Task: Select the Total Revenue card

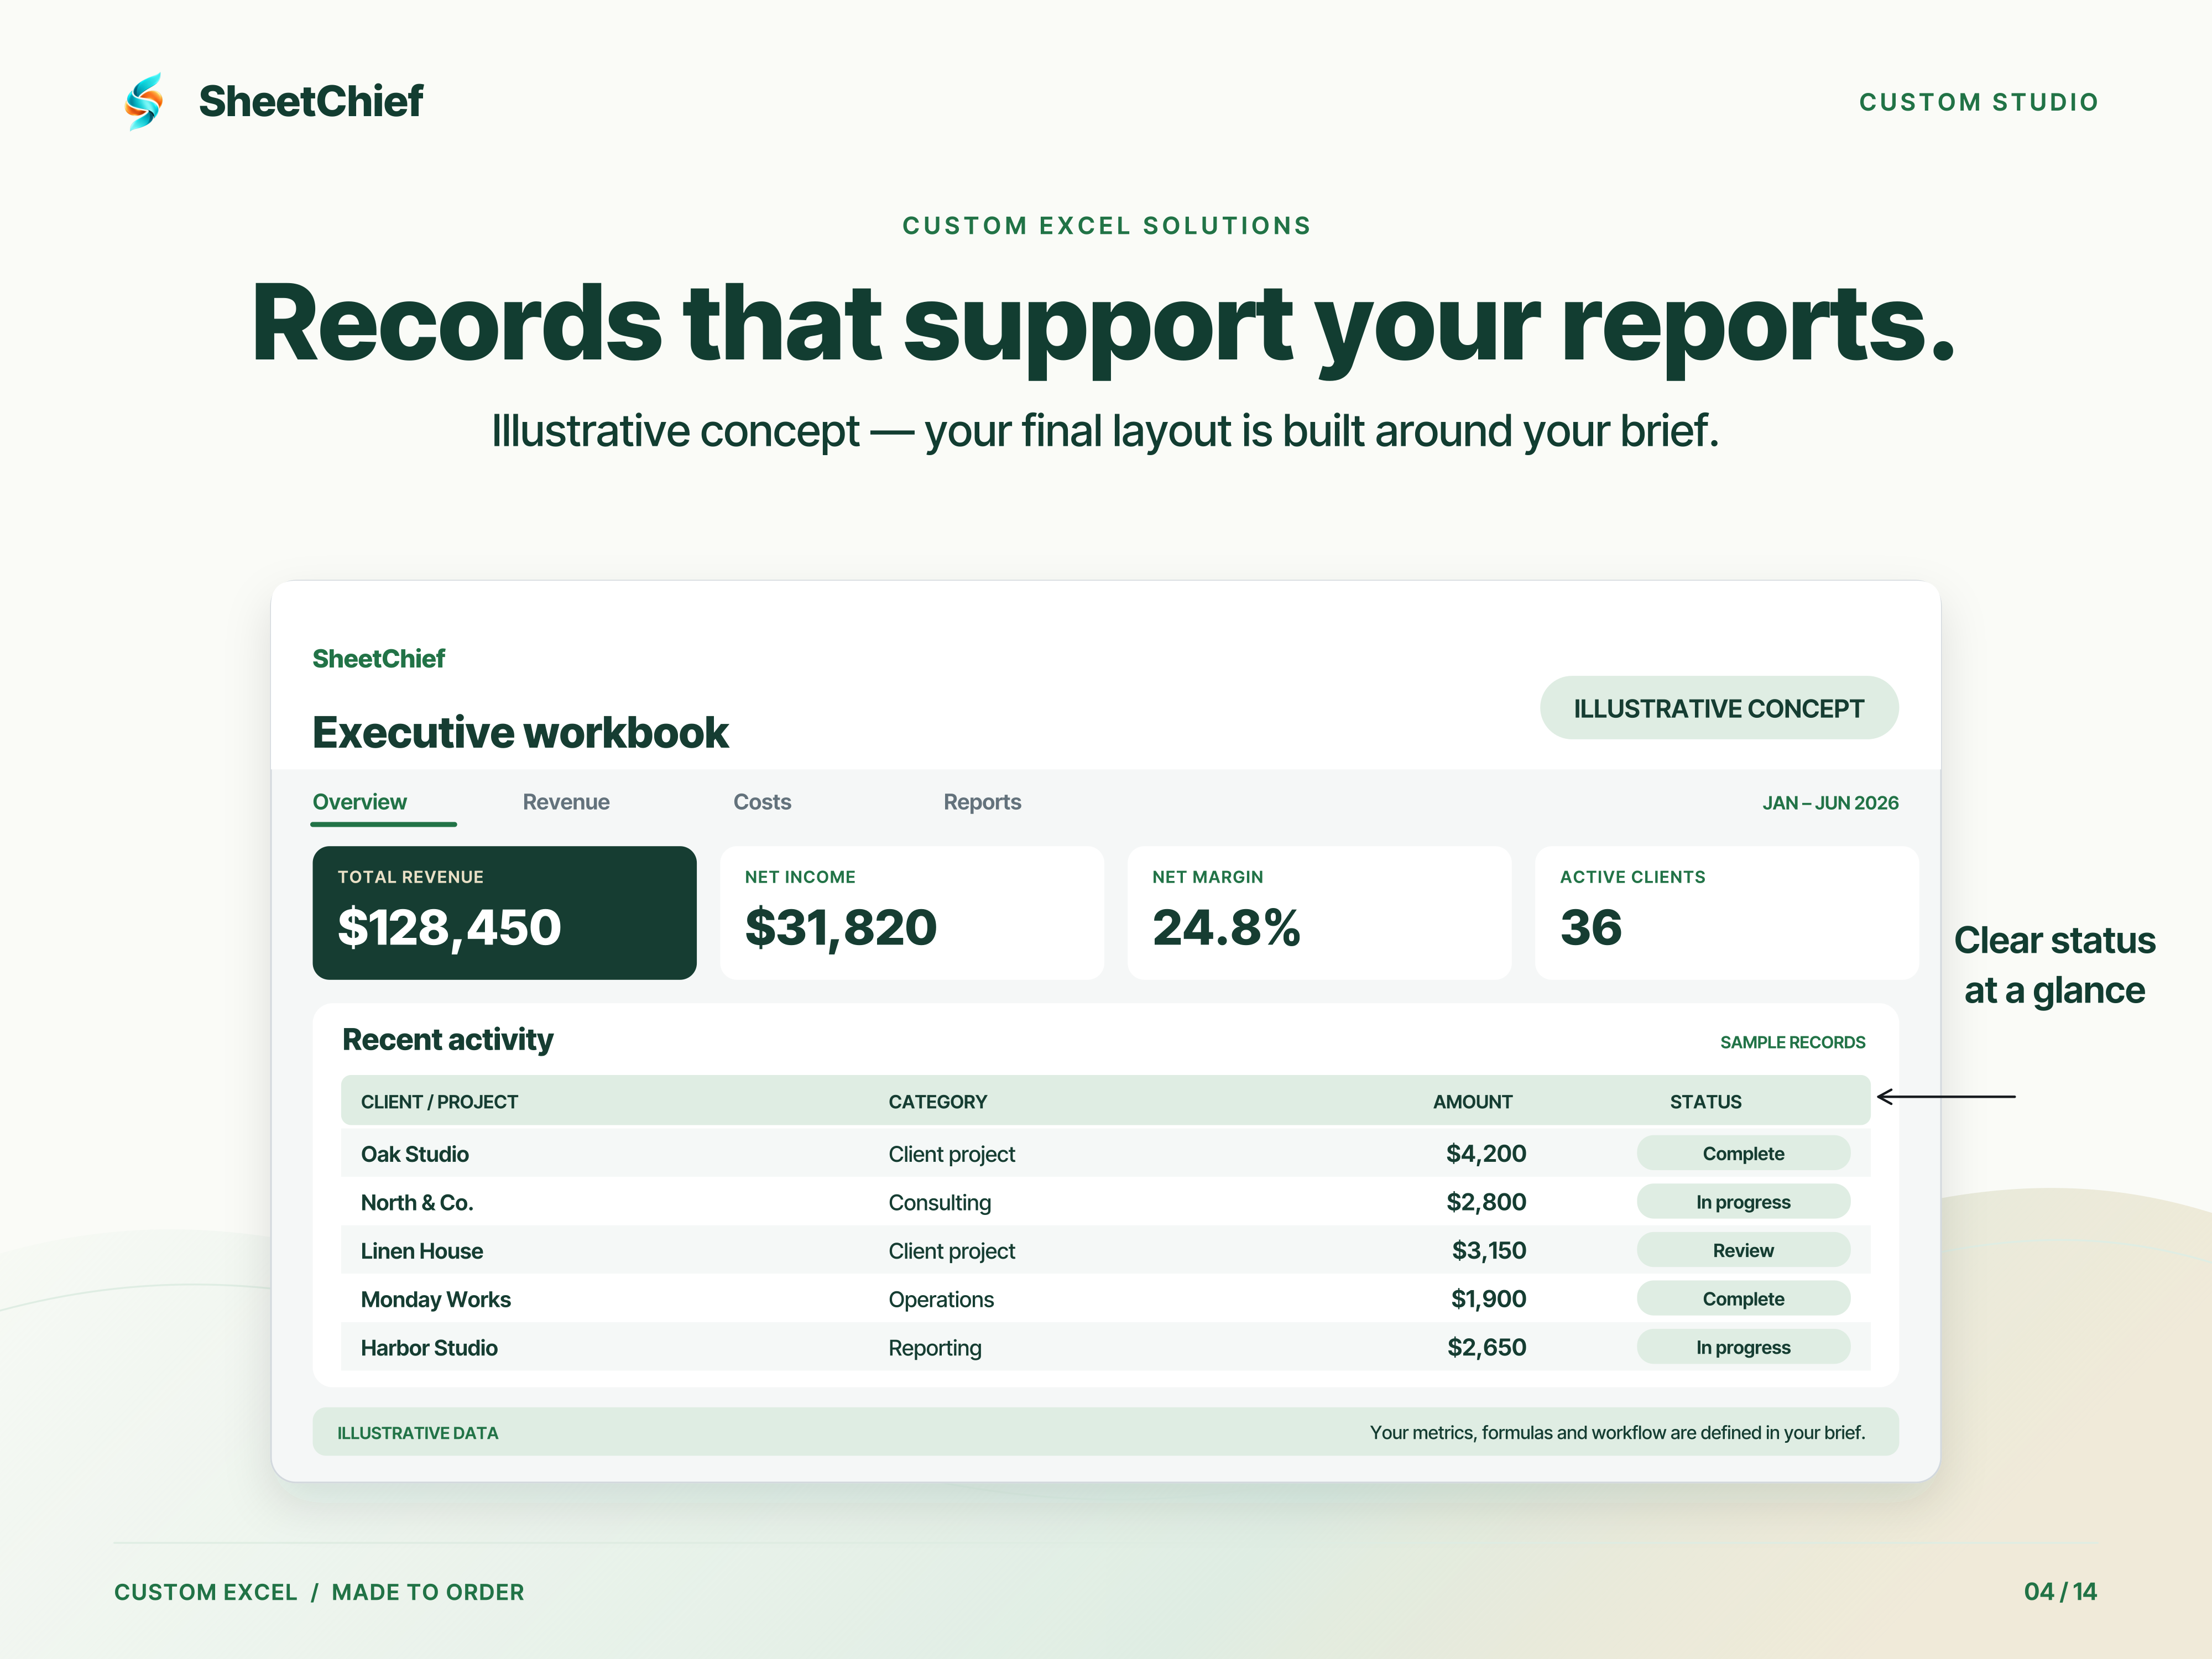Action: (x=504, y=913)
